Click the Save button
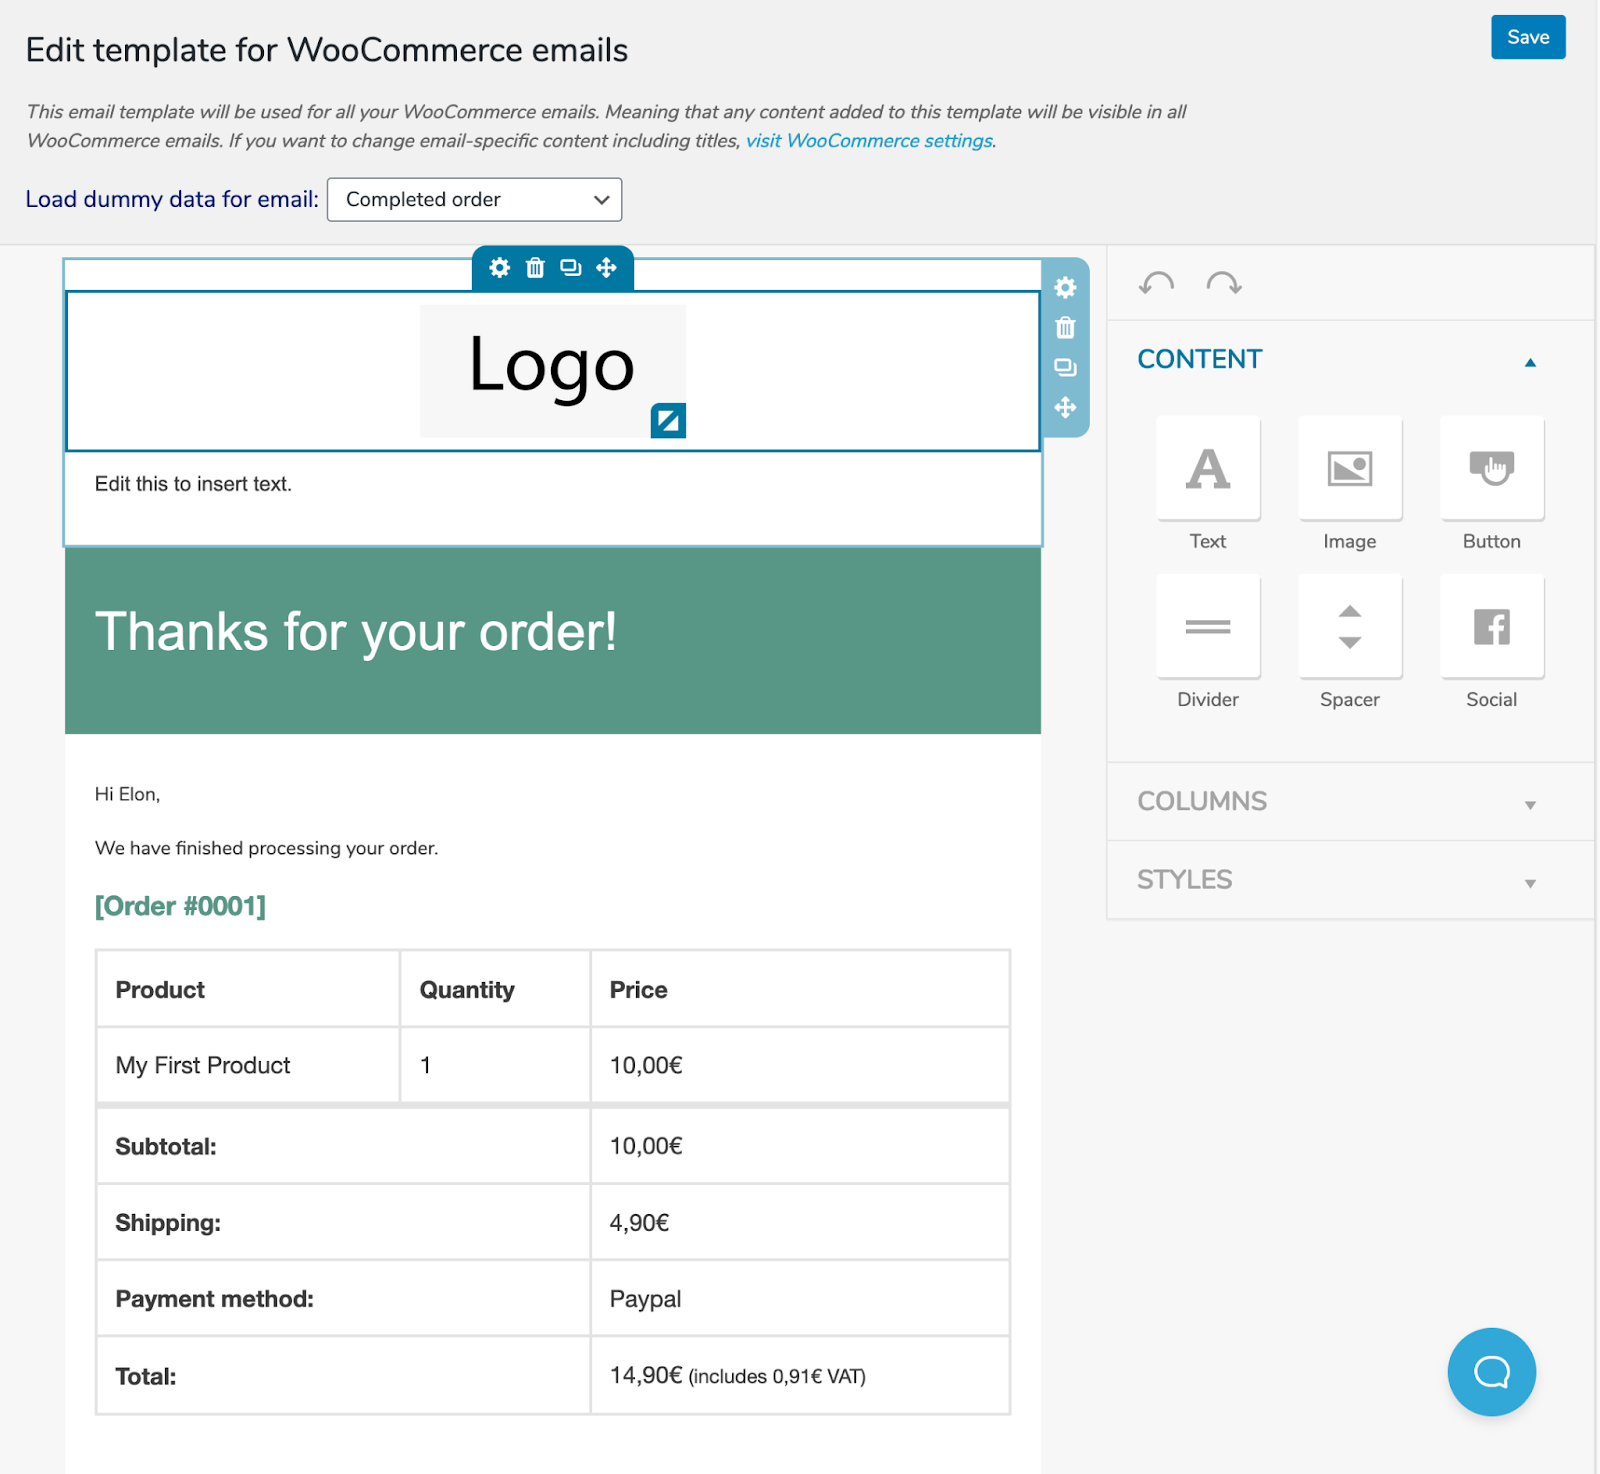1600x1474 pixels. tap(1528, 37)
